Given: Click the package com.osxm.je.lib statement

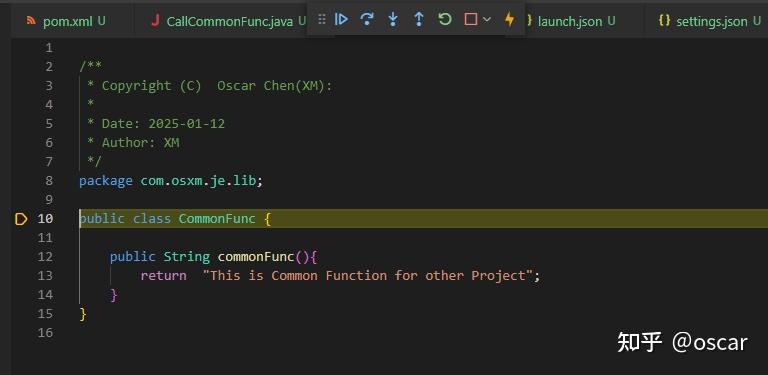Looking at the screenshot, I should [x=171, y=181].
